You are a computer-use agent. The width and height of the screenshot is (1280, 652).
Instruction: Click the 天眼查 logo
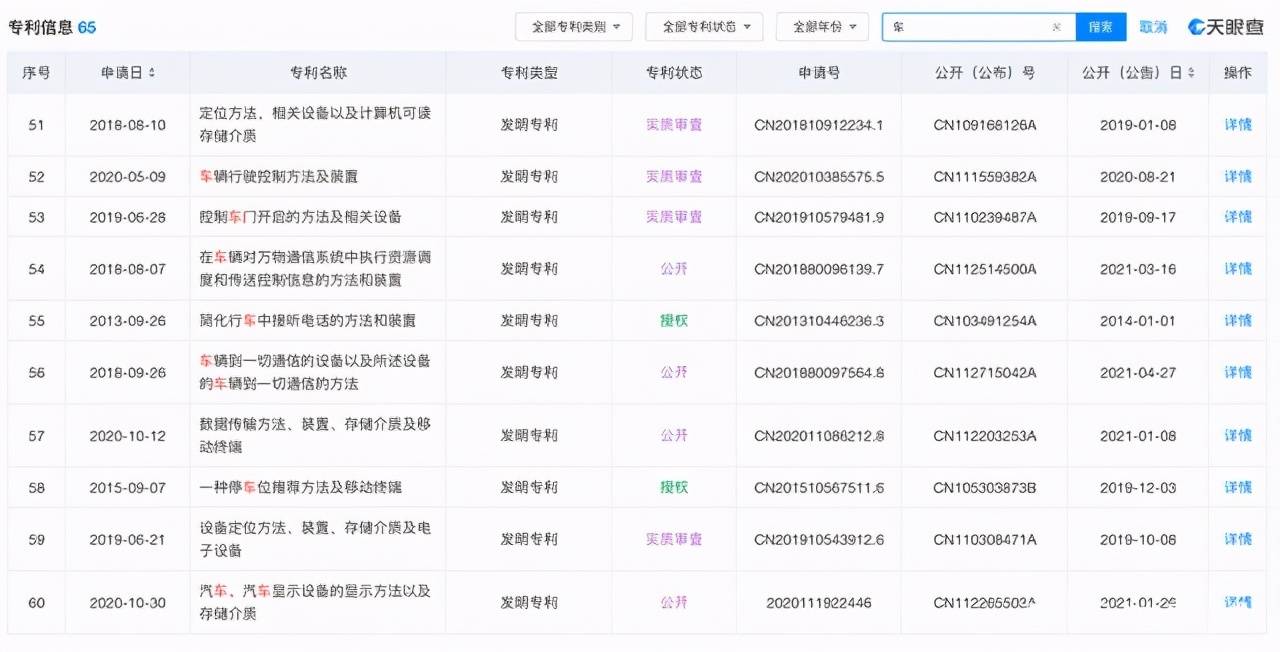pyautogui.click(x=1226, y=27)
